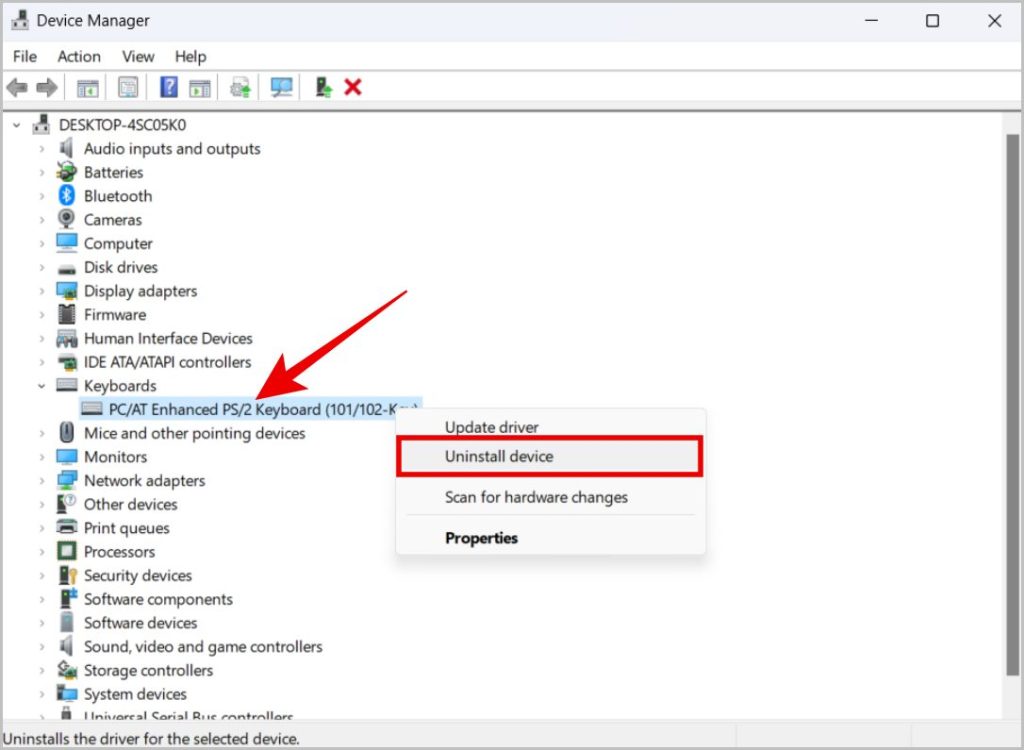Select the Software components label
The width and height of the screenshot is (1024, 750).
point(158,599)
